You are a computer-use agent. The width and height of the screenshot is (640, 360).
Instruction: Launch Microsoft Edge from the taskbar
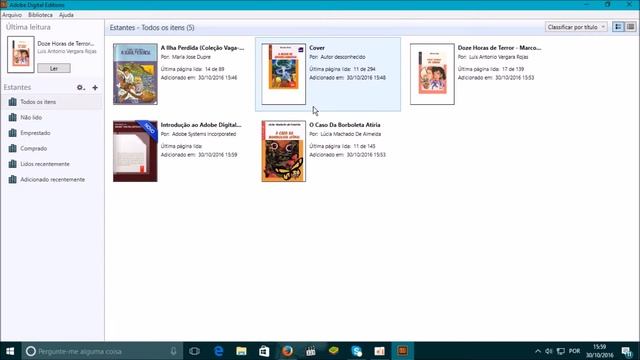click(218, 351)
